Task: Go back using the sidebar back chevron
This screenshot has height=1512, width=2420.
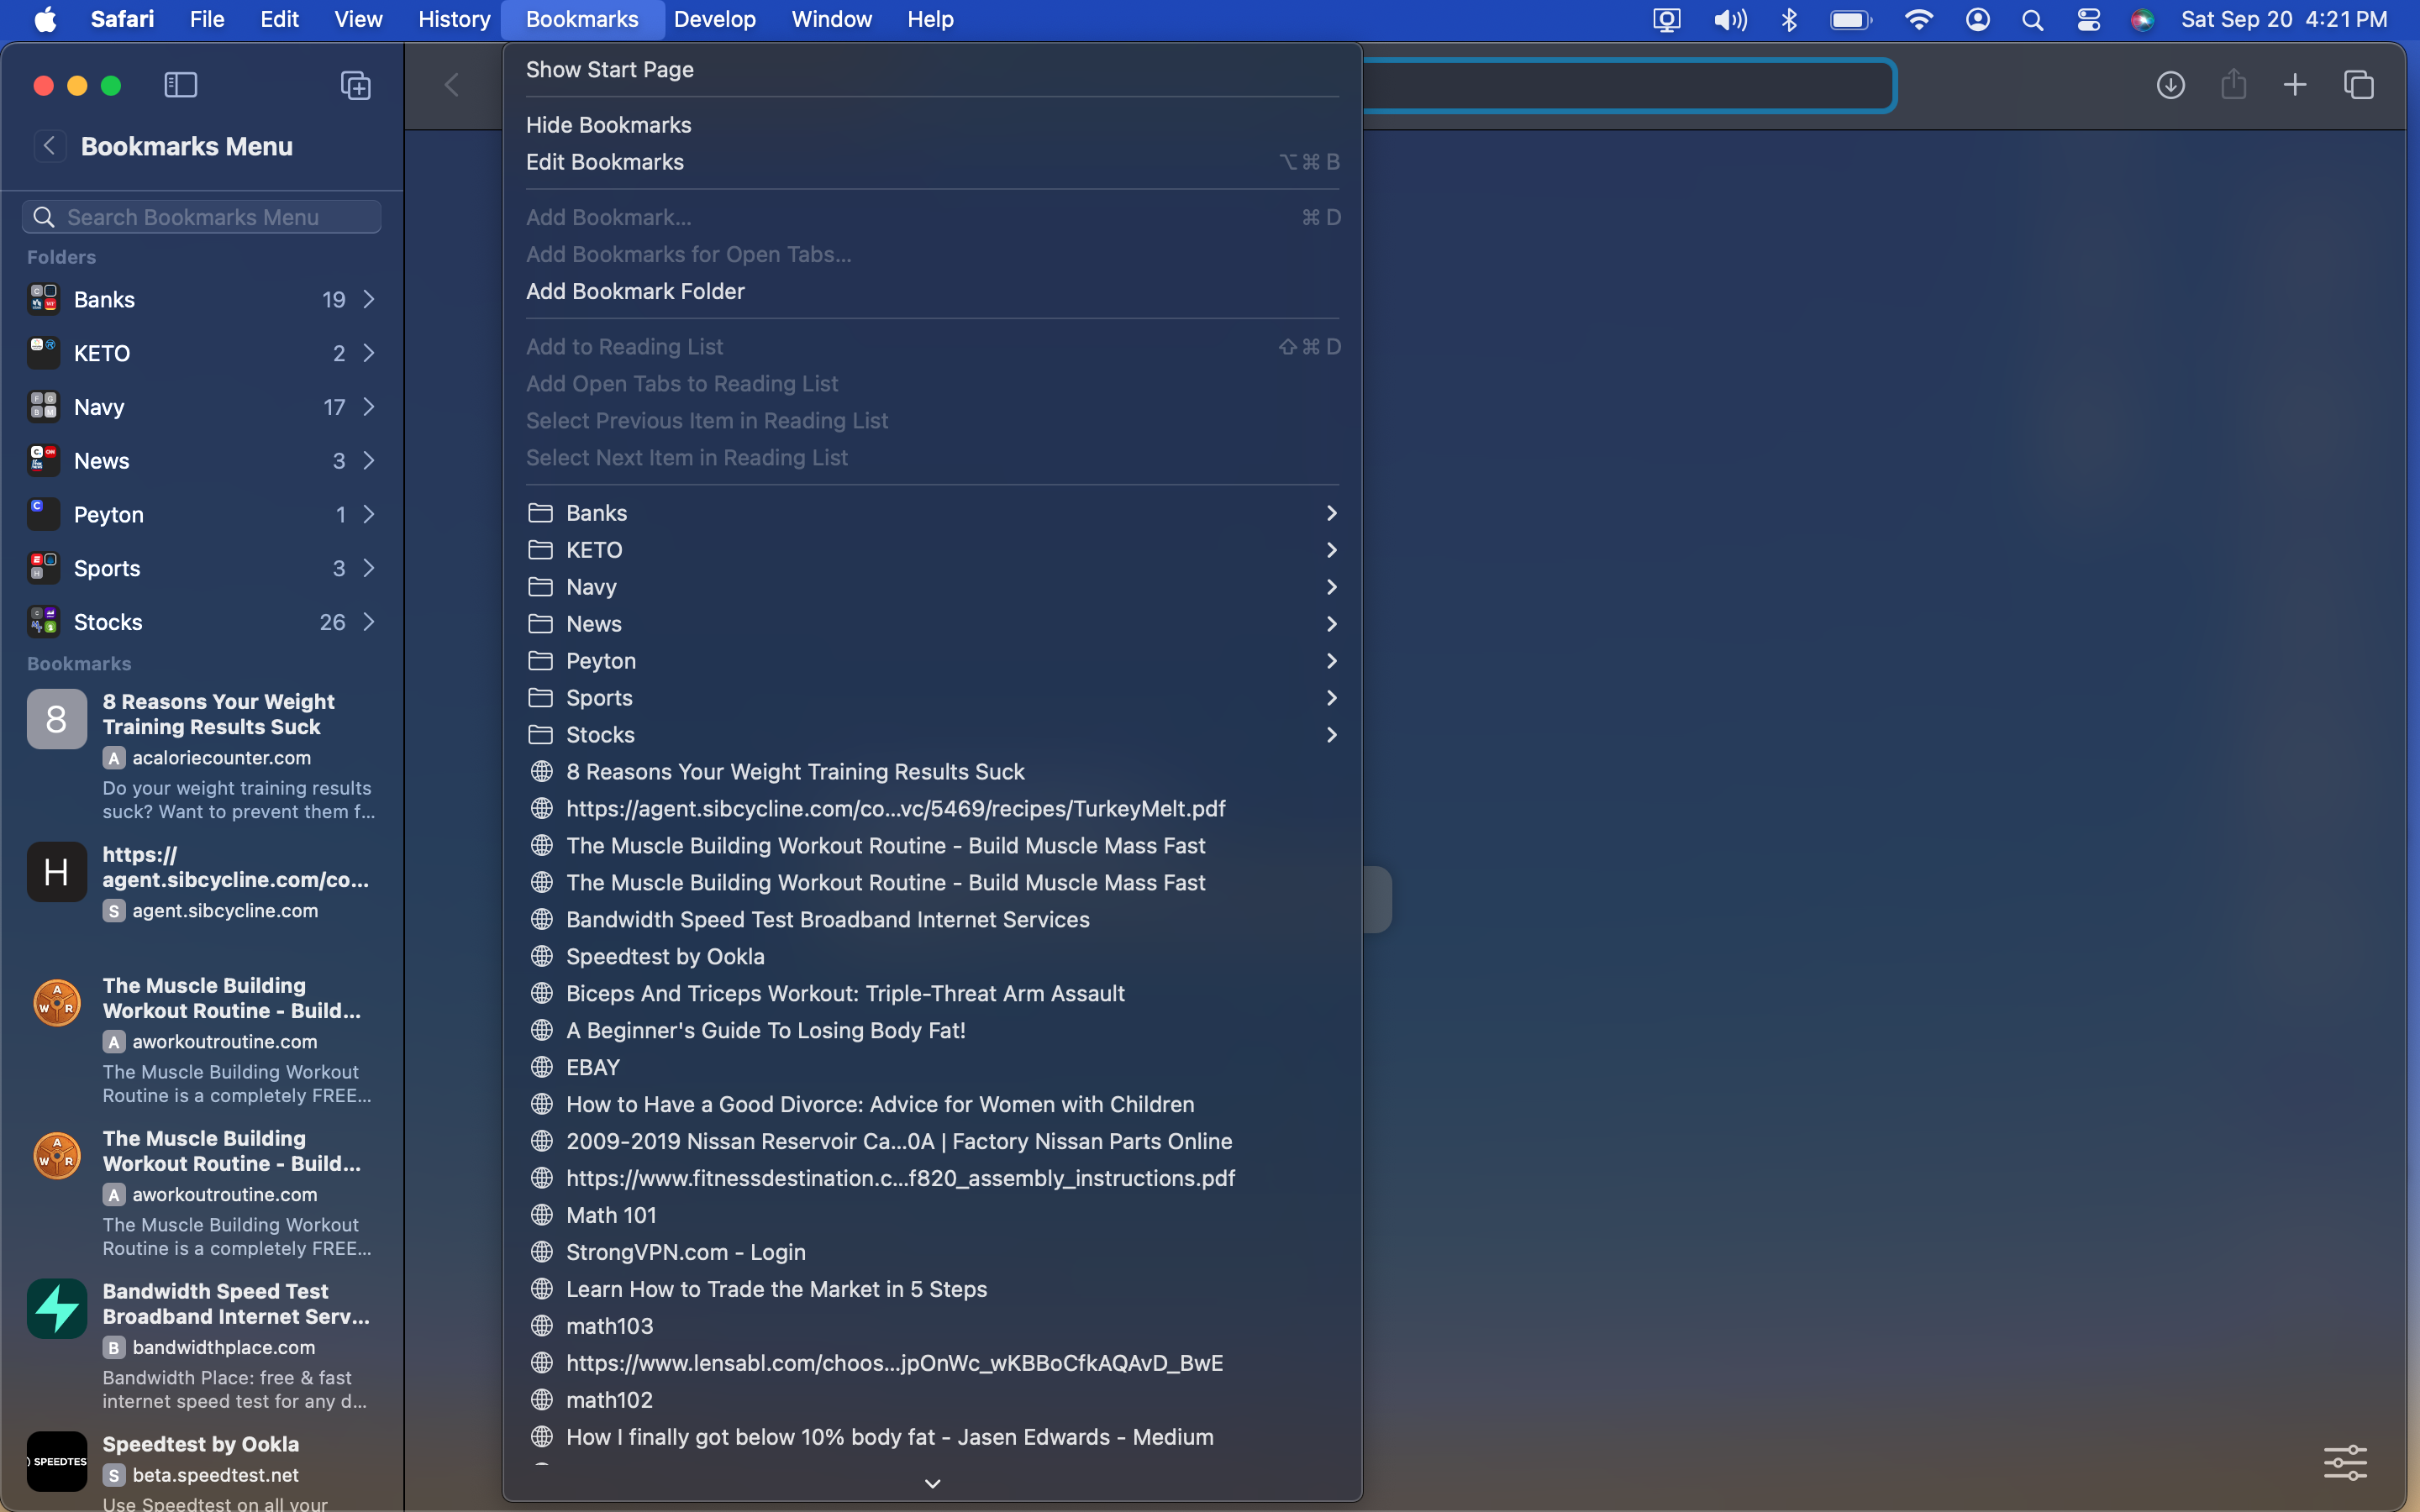Action: pyautogui.click(x=49, y=146)
